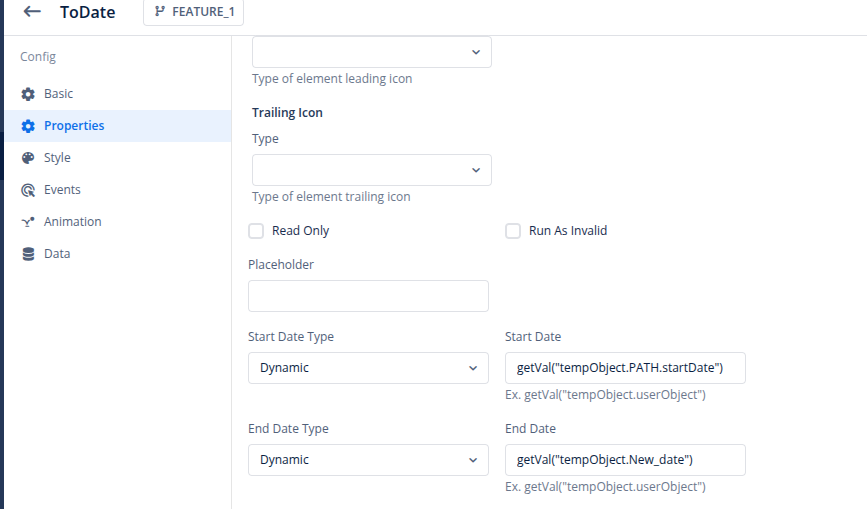Open the Basic config section

pyautogui.click(x=118, y=94)
